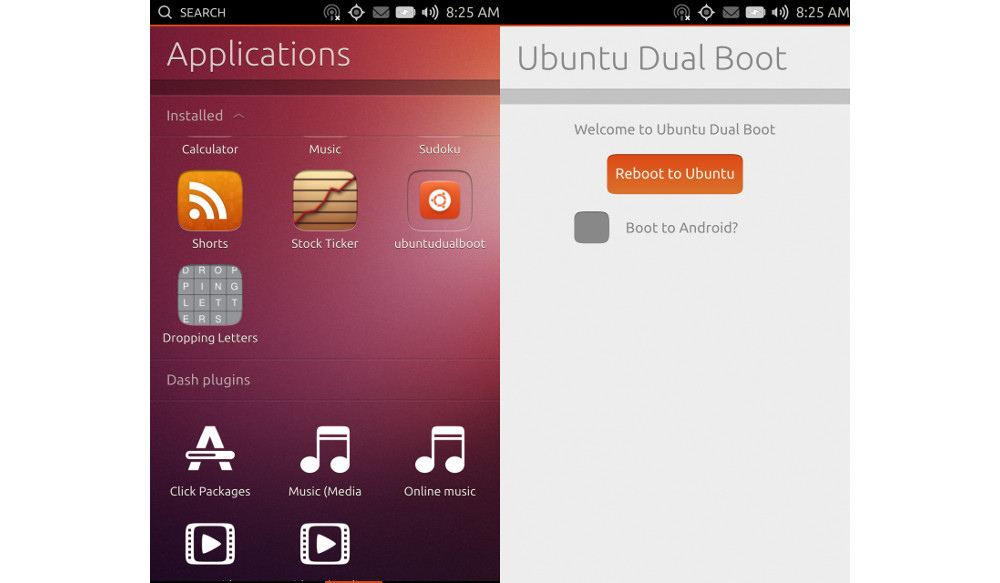
Task: Open the Music (Media) dash plugin
Action: tap(324, 450)
